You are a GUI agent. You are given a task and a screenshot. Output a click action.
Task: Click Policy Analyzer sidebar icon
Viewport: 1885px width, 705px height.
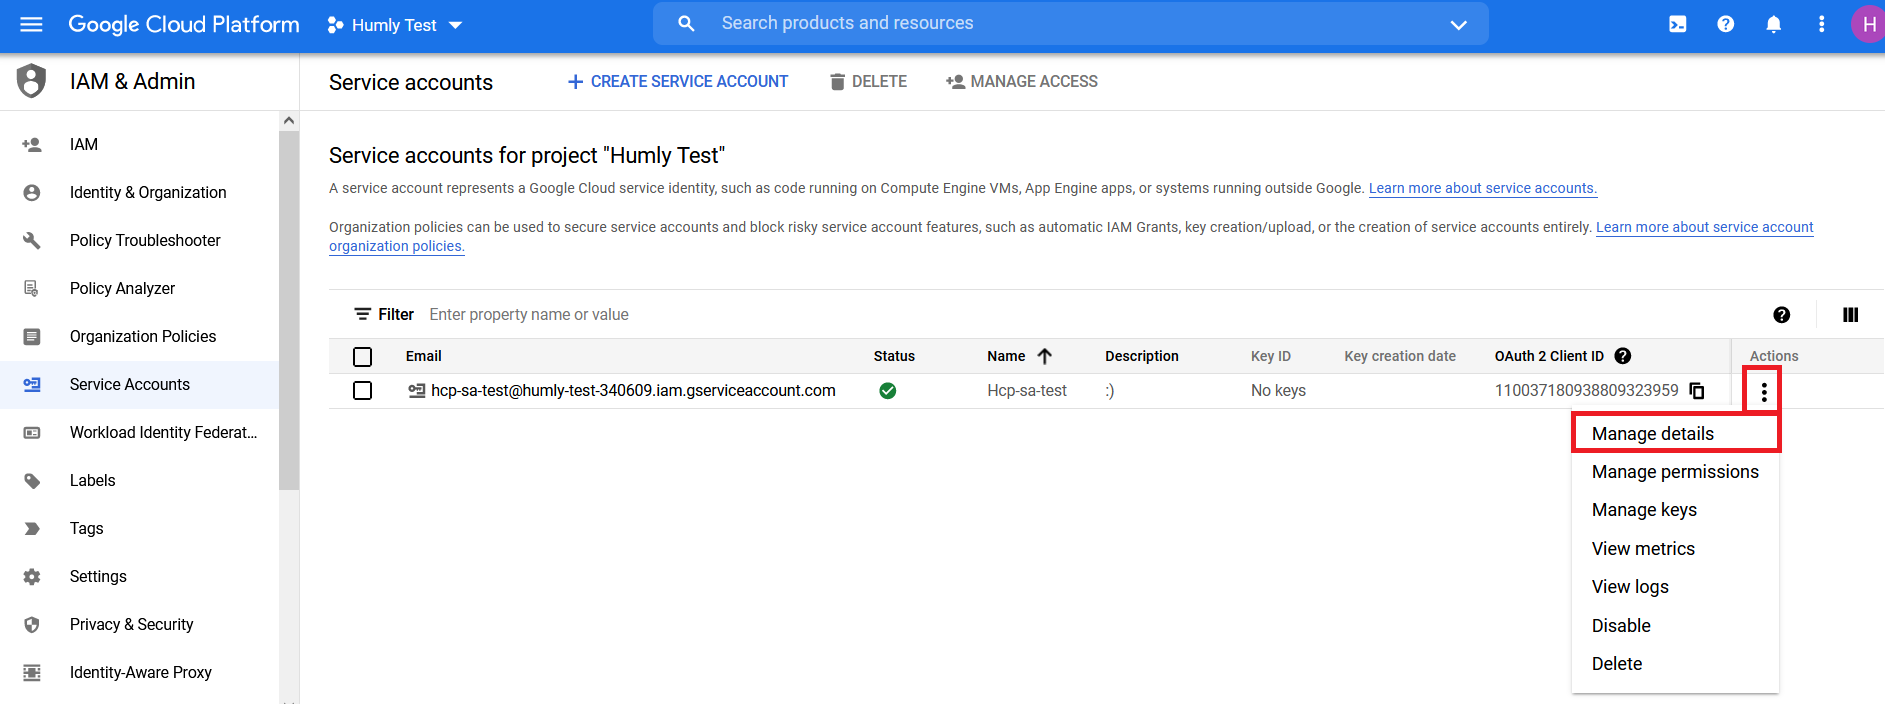click(32, 289)
